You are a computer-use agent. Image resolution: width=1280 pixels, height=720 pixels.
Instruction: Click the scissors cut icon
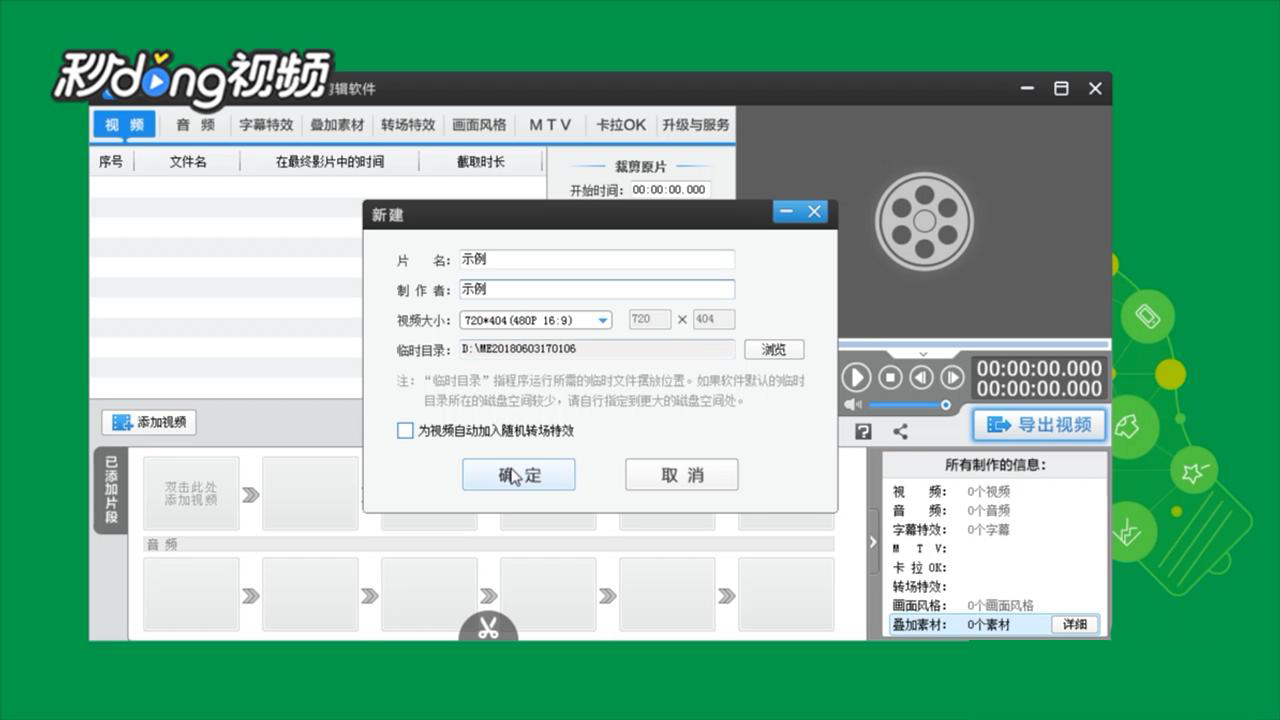point(488,629)
